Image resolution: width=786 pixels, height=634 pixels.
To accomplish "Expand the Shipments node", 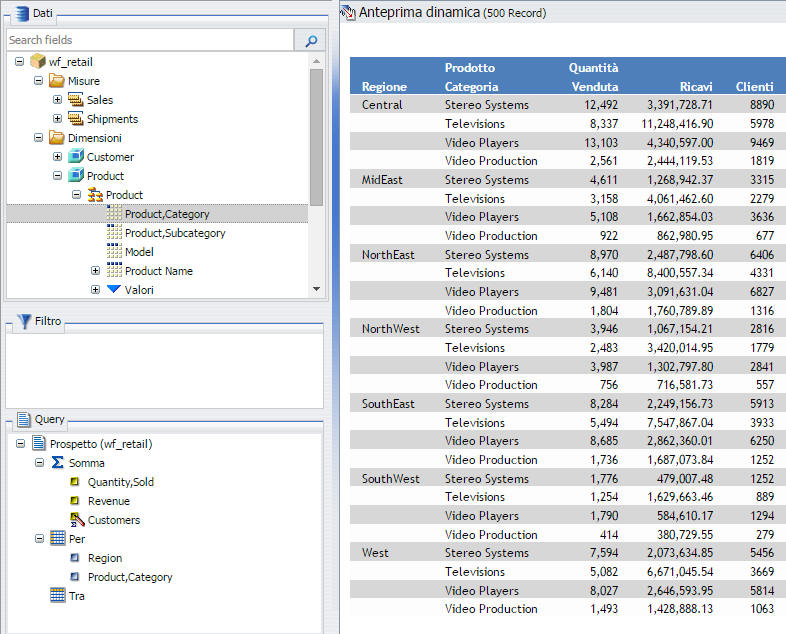I will pos(58,119).
